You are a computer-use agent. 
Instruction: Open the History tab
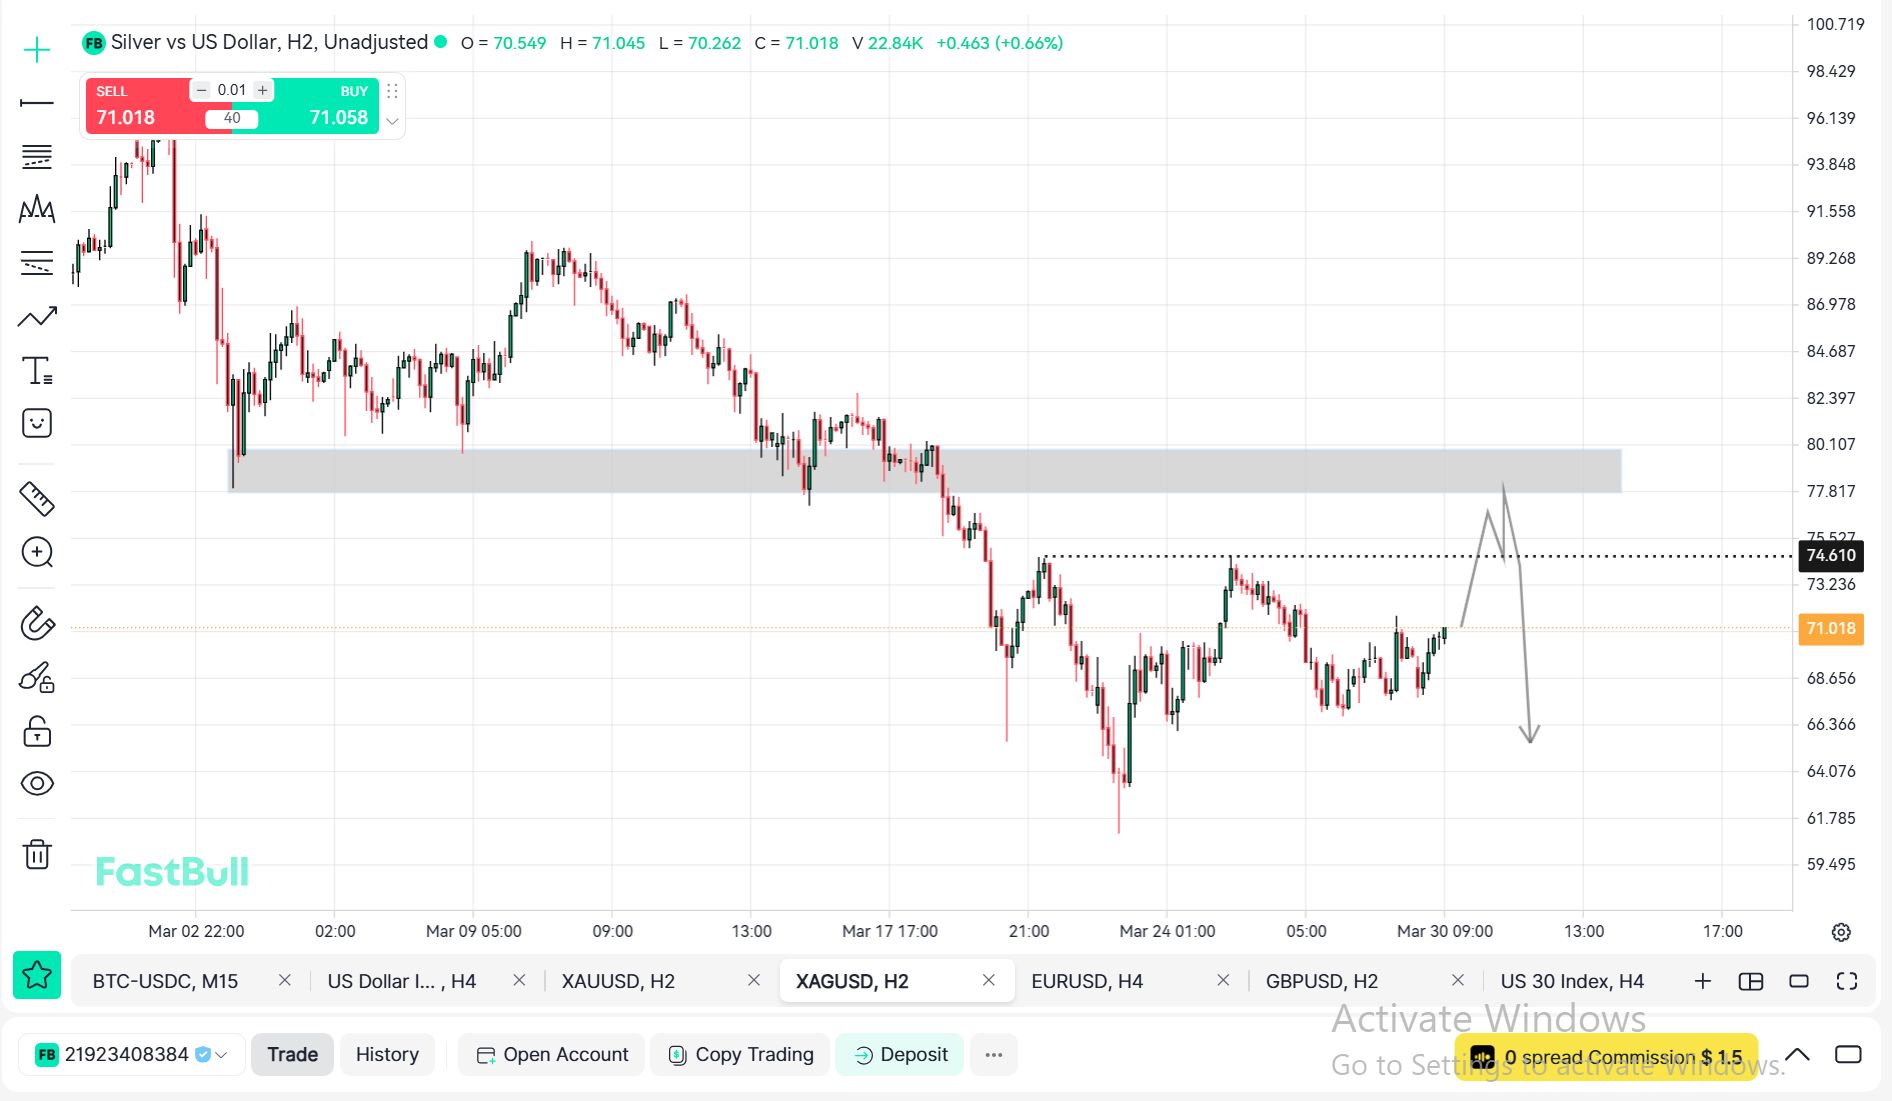[387, 1055]
